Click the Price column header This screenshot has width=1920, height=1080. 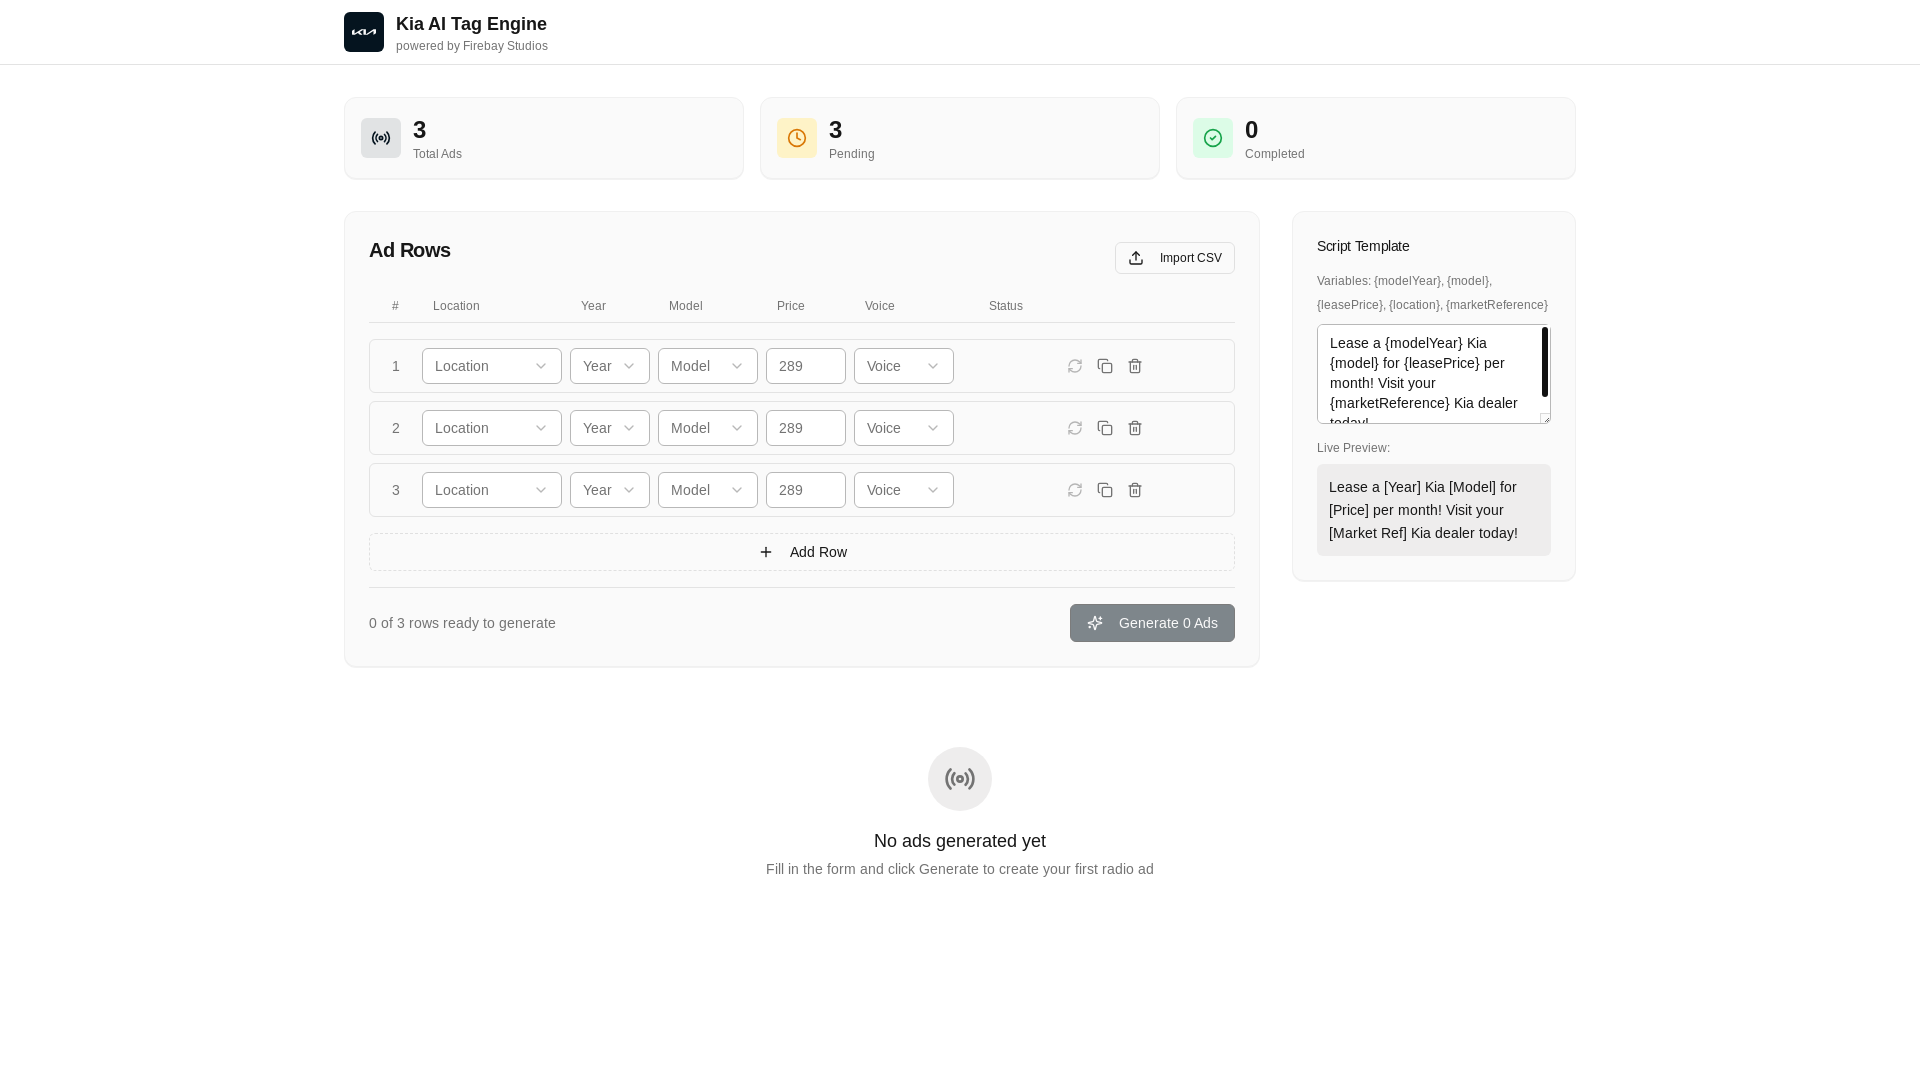point(791,306)
